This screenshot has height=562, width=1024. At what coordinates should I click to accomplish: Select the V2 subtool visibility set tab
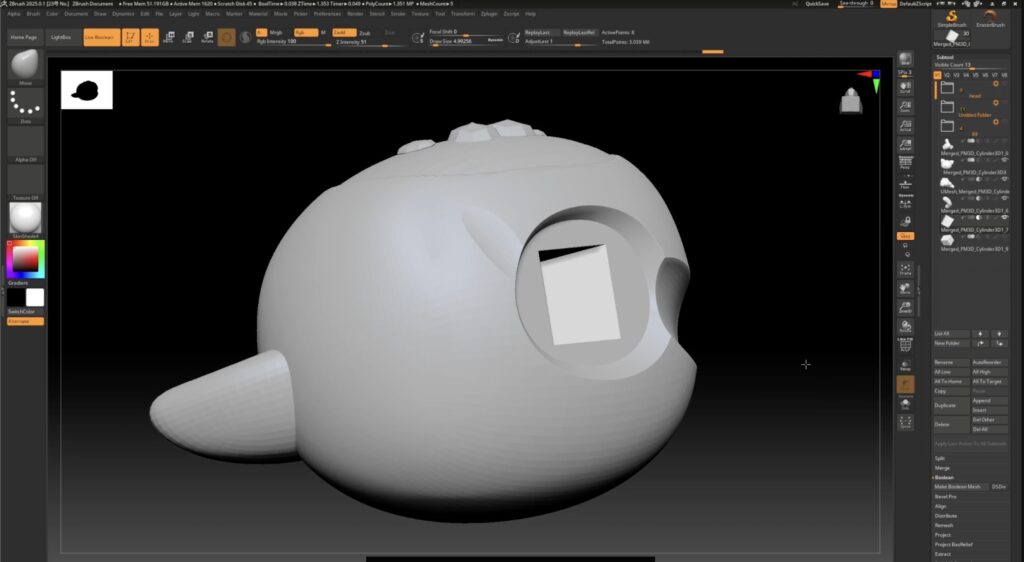(x=946, y=75)
